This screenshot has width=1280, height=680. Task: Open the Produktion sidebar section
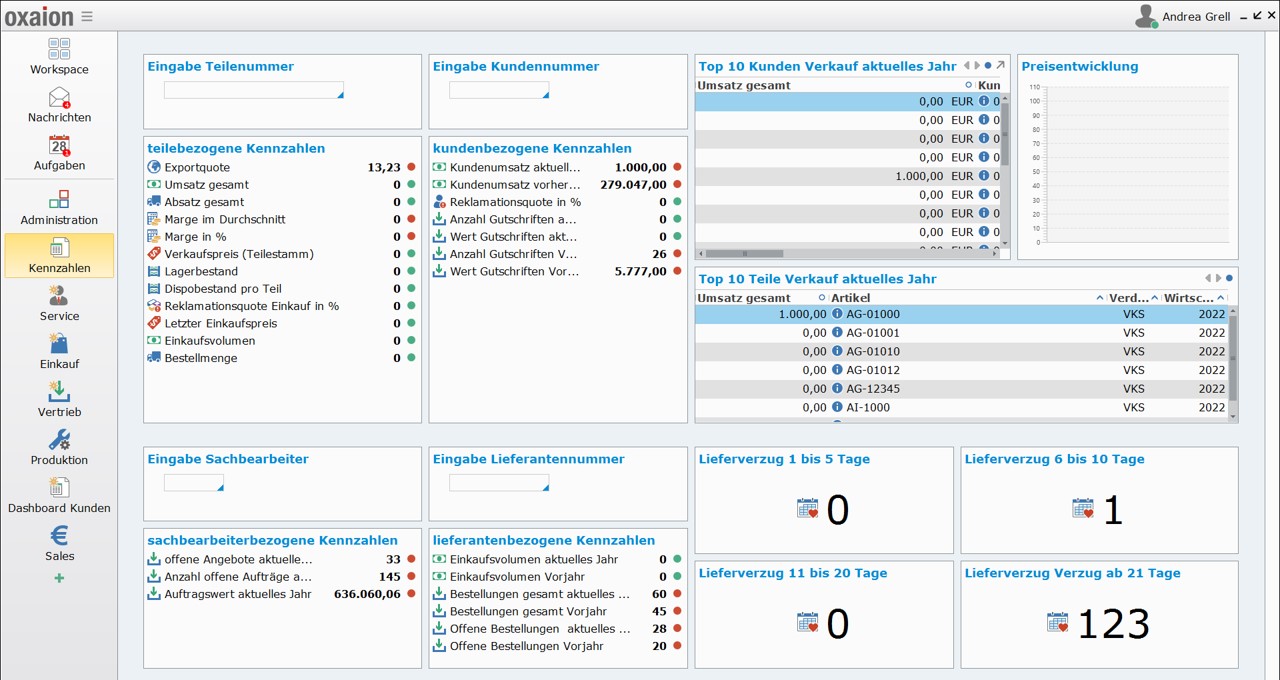coord(59,447)
